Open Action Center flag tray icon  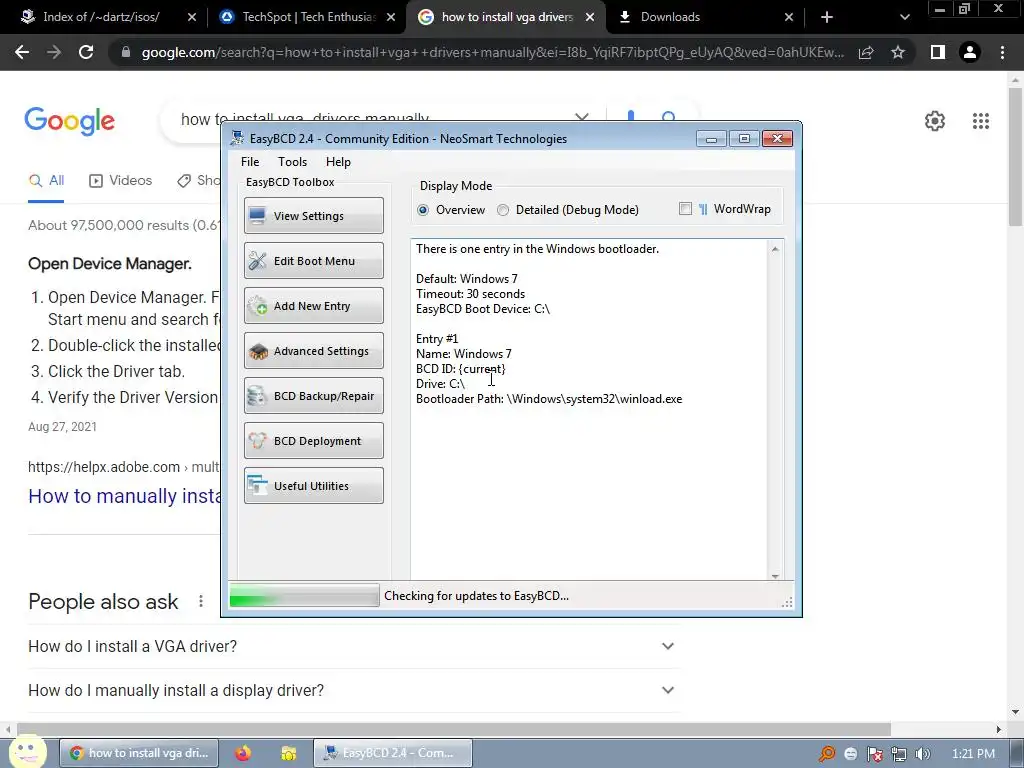pos(874,754)
